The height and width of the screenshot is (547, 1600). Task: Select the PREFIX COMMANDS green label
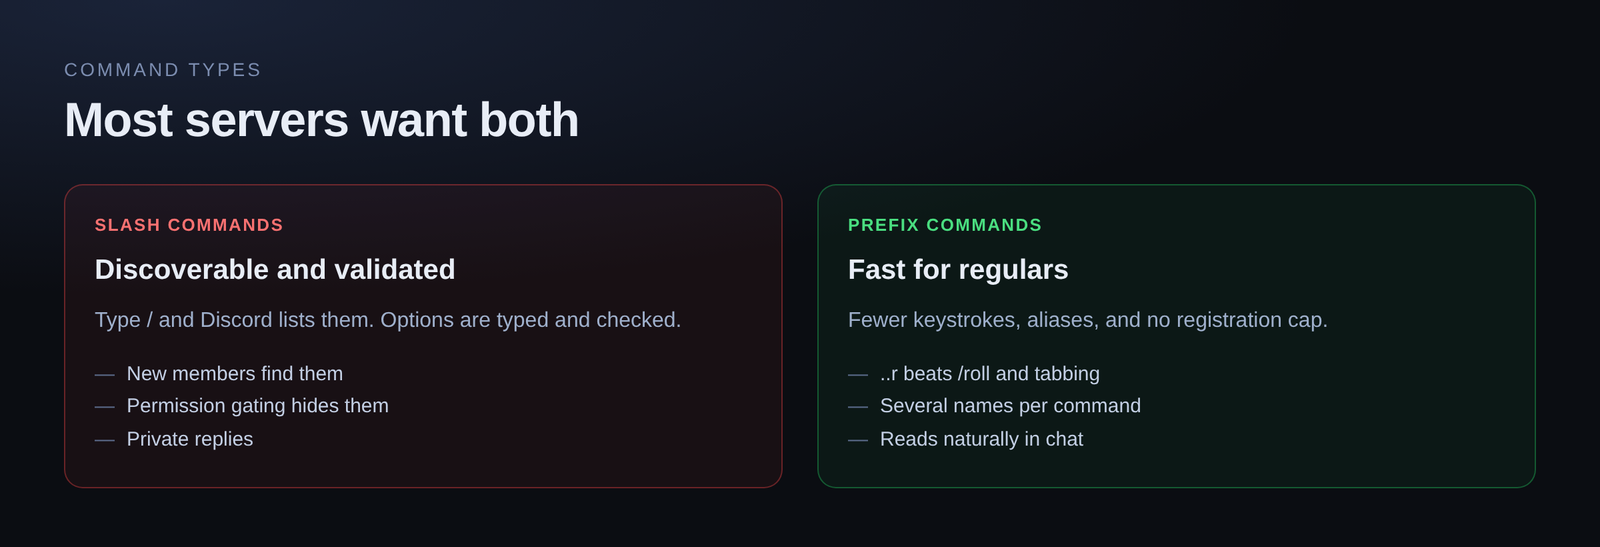[x=945, y=225]
